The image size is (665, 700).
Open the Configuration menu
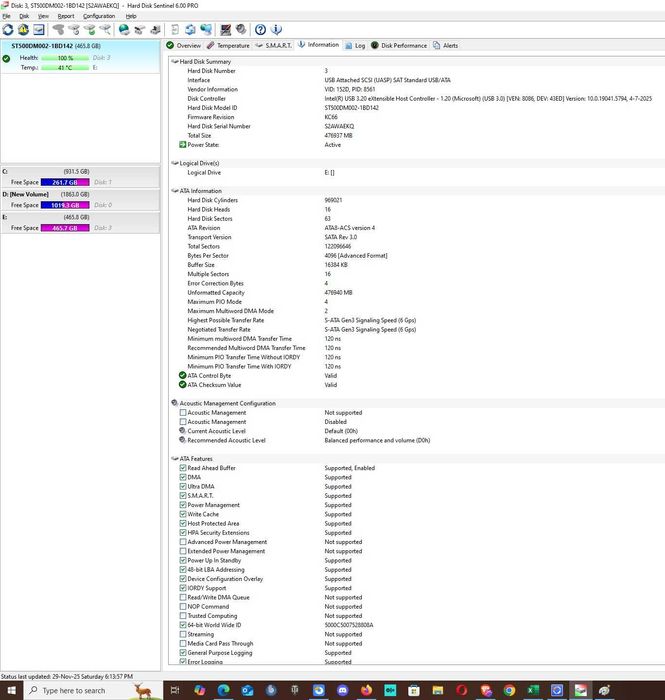click(x=99, y=16)
